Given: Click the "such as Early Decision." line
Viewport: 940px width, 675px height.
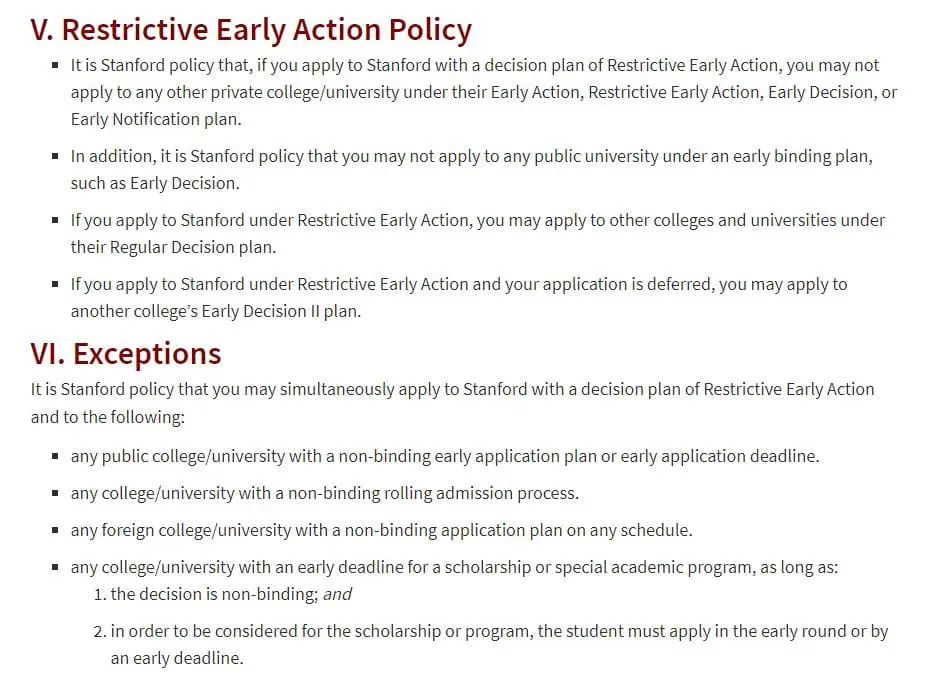Looking at the screenshot, I should pyautogui.click(x=155, y=184).
